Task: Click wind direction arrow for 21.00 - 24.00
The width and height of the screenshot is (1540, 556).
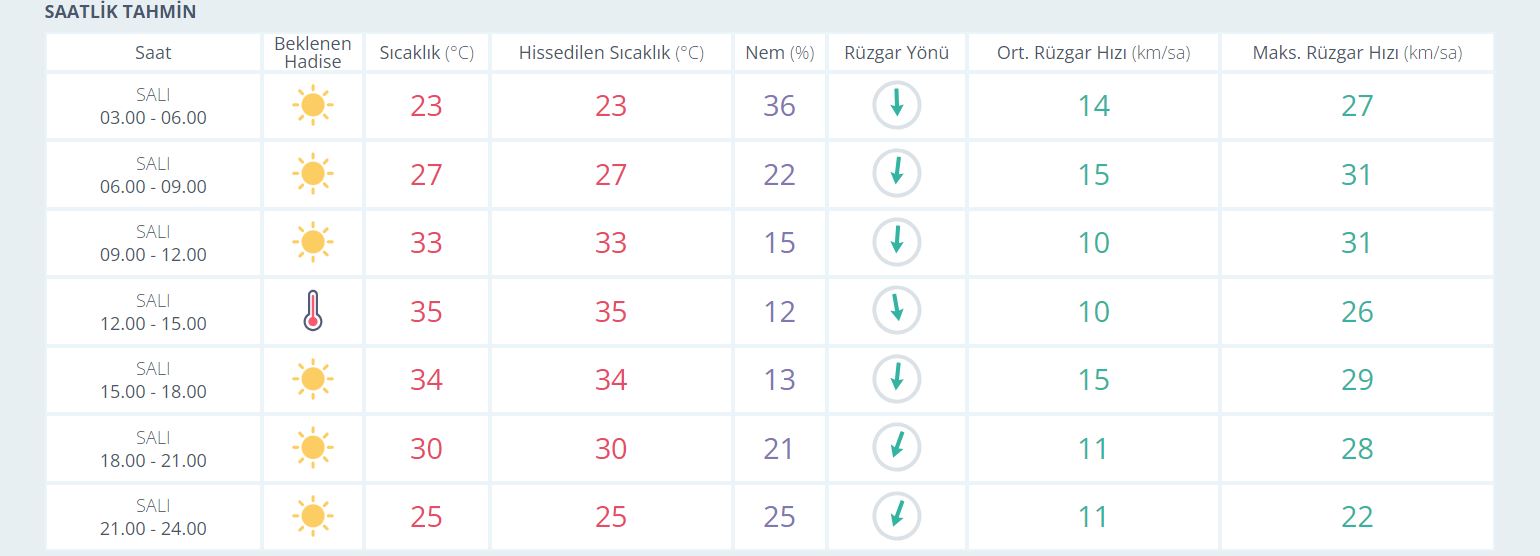Action: click(897, 516)
